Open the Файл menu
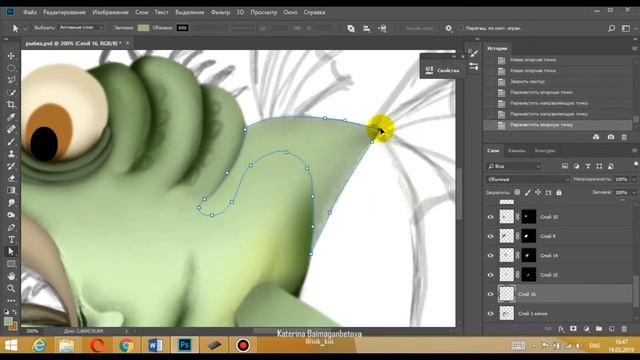The width and height of the screenshot is (640, 360). (30, 12)
